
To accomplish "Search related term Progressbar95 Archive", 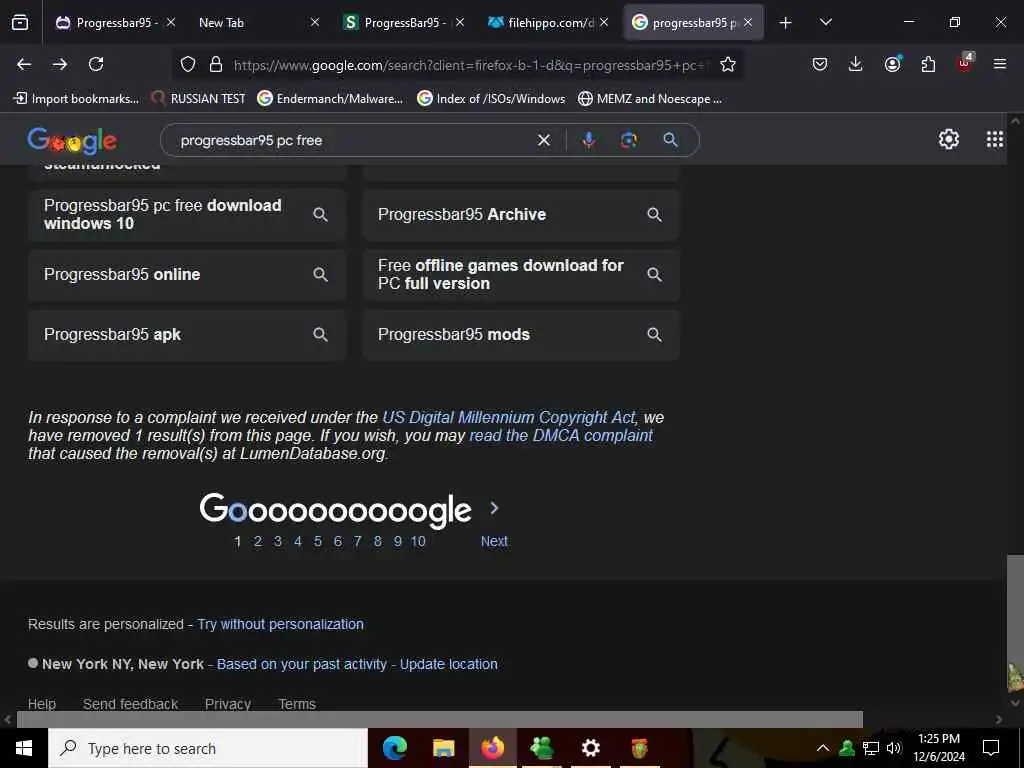I will coord(521,215).
